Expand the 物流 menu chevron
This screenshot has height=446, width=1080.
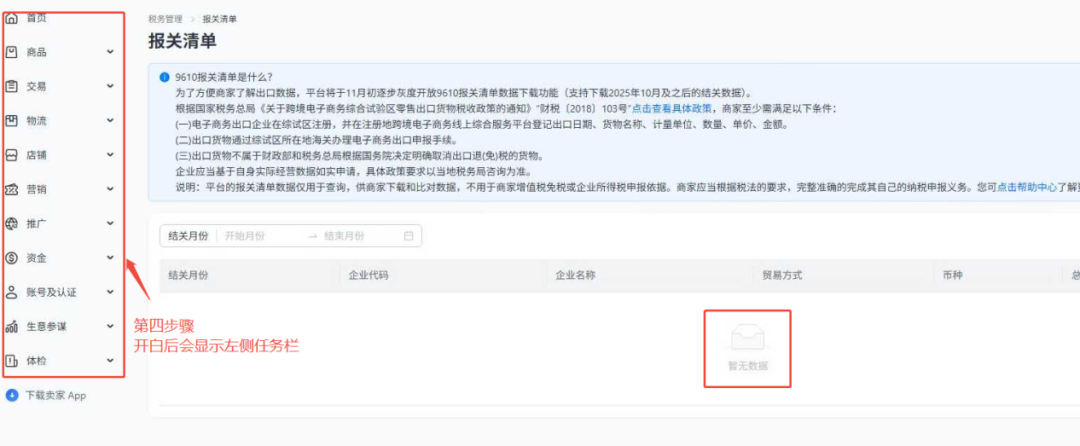(110, 120)
